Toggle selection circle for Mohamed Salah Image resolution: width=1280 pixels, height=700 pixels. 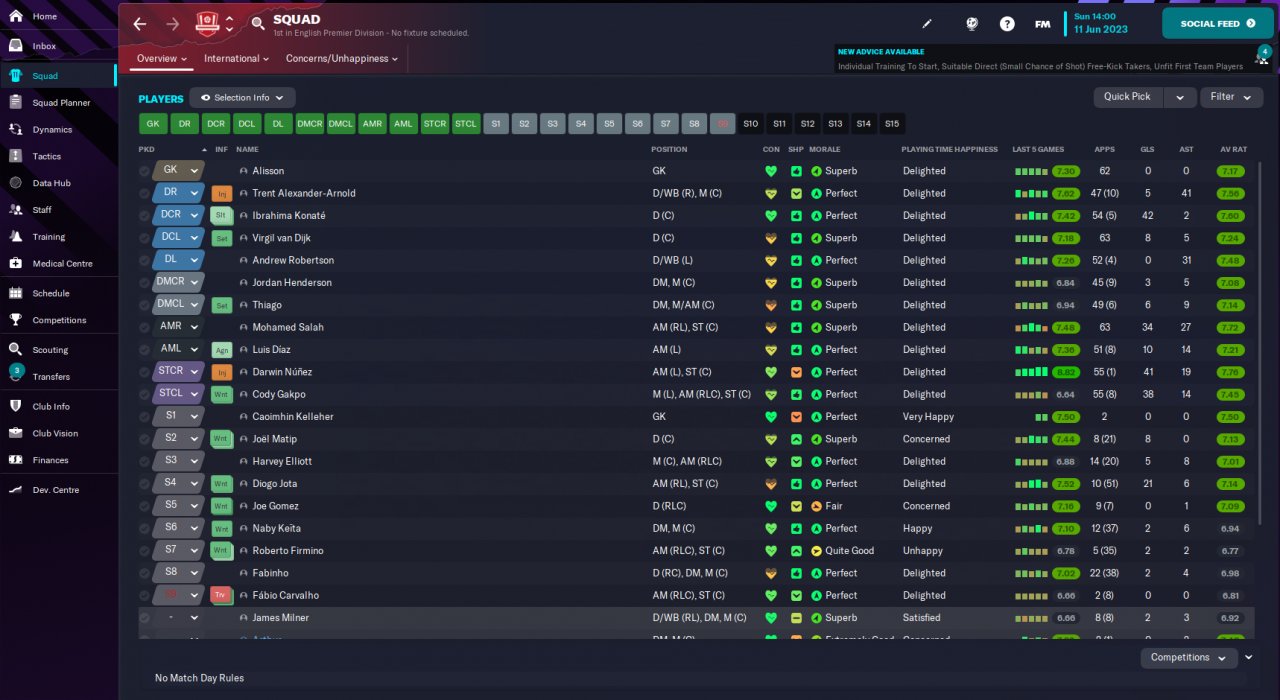tap(145, 327)
